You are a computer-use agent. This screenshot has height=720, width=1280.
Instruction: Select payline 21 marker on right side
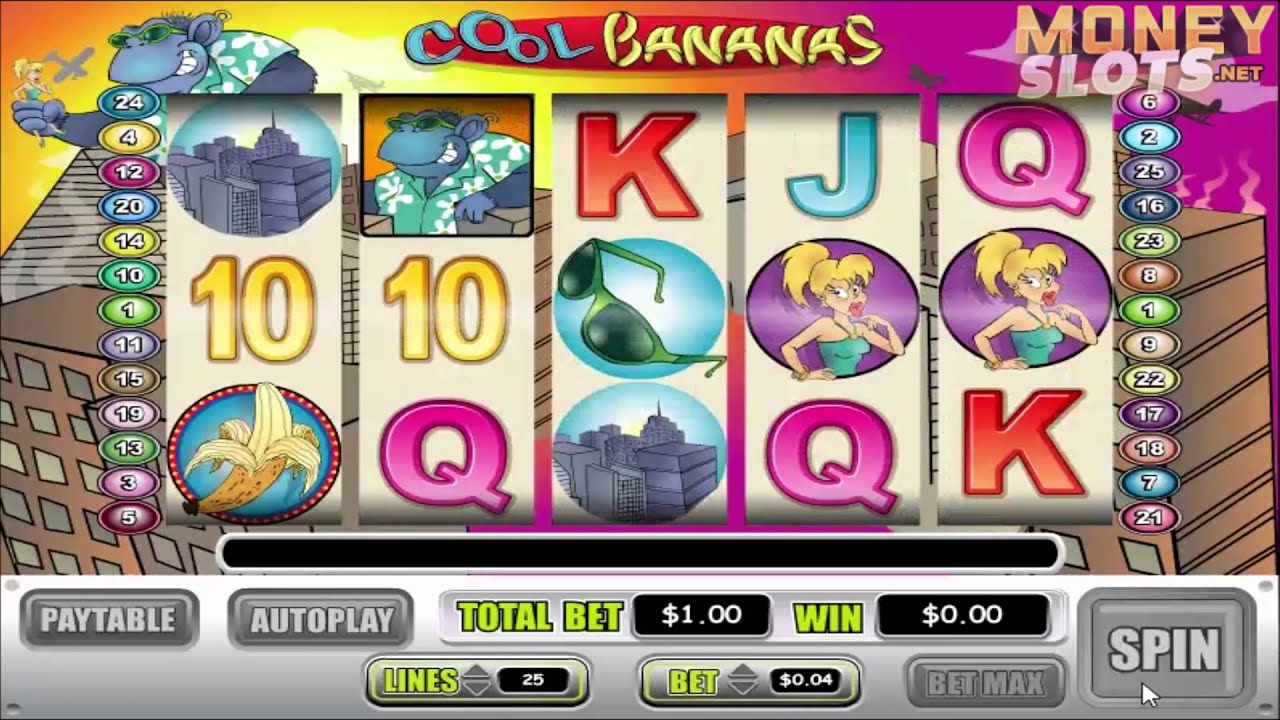[x=1149, y=518]
